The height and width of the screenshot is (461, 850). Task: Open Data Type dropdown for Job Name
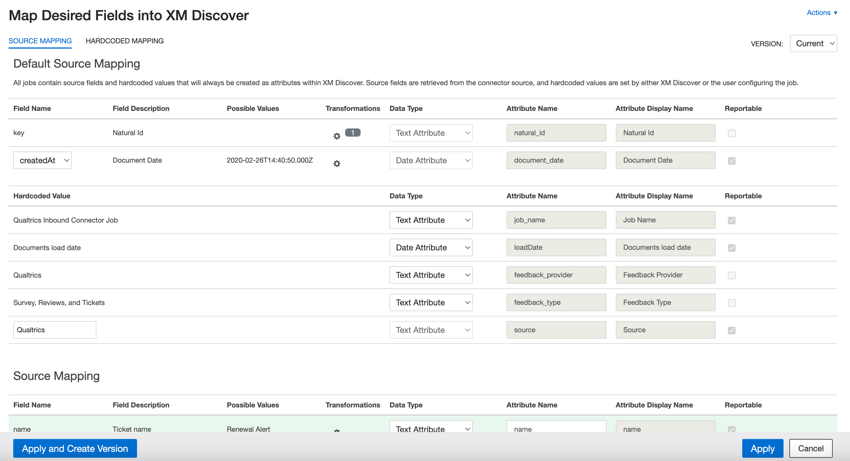pos(430,220)
